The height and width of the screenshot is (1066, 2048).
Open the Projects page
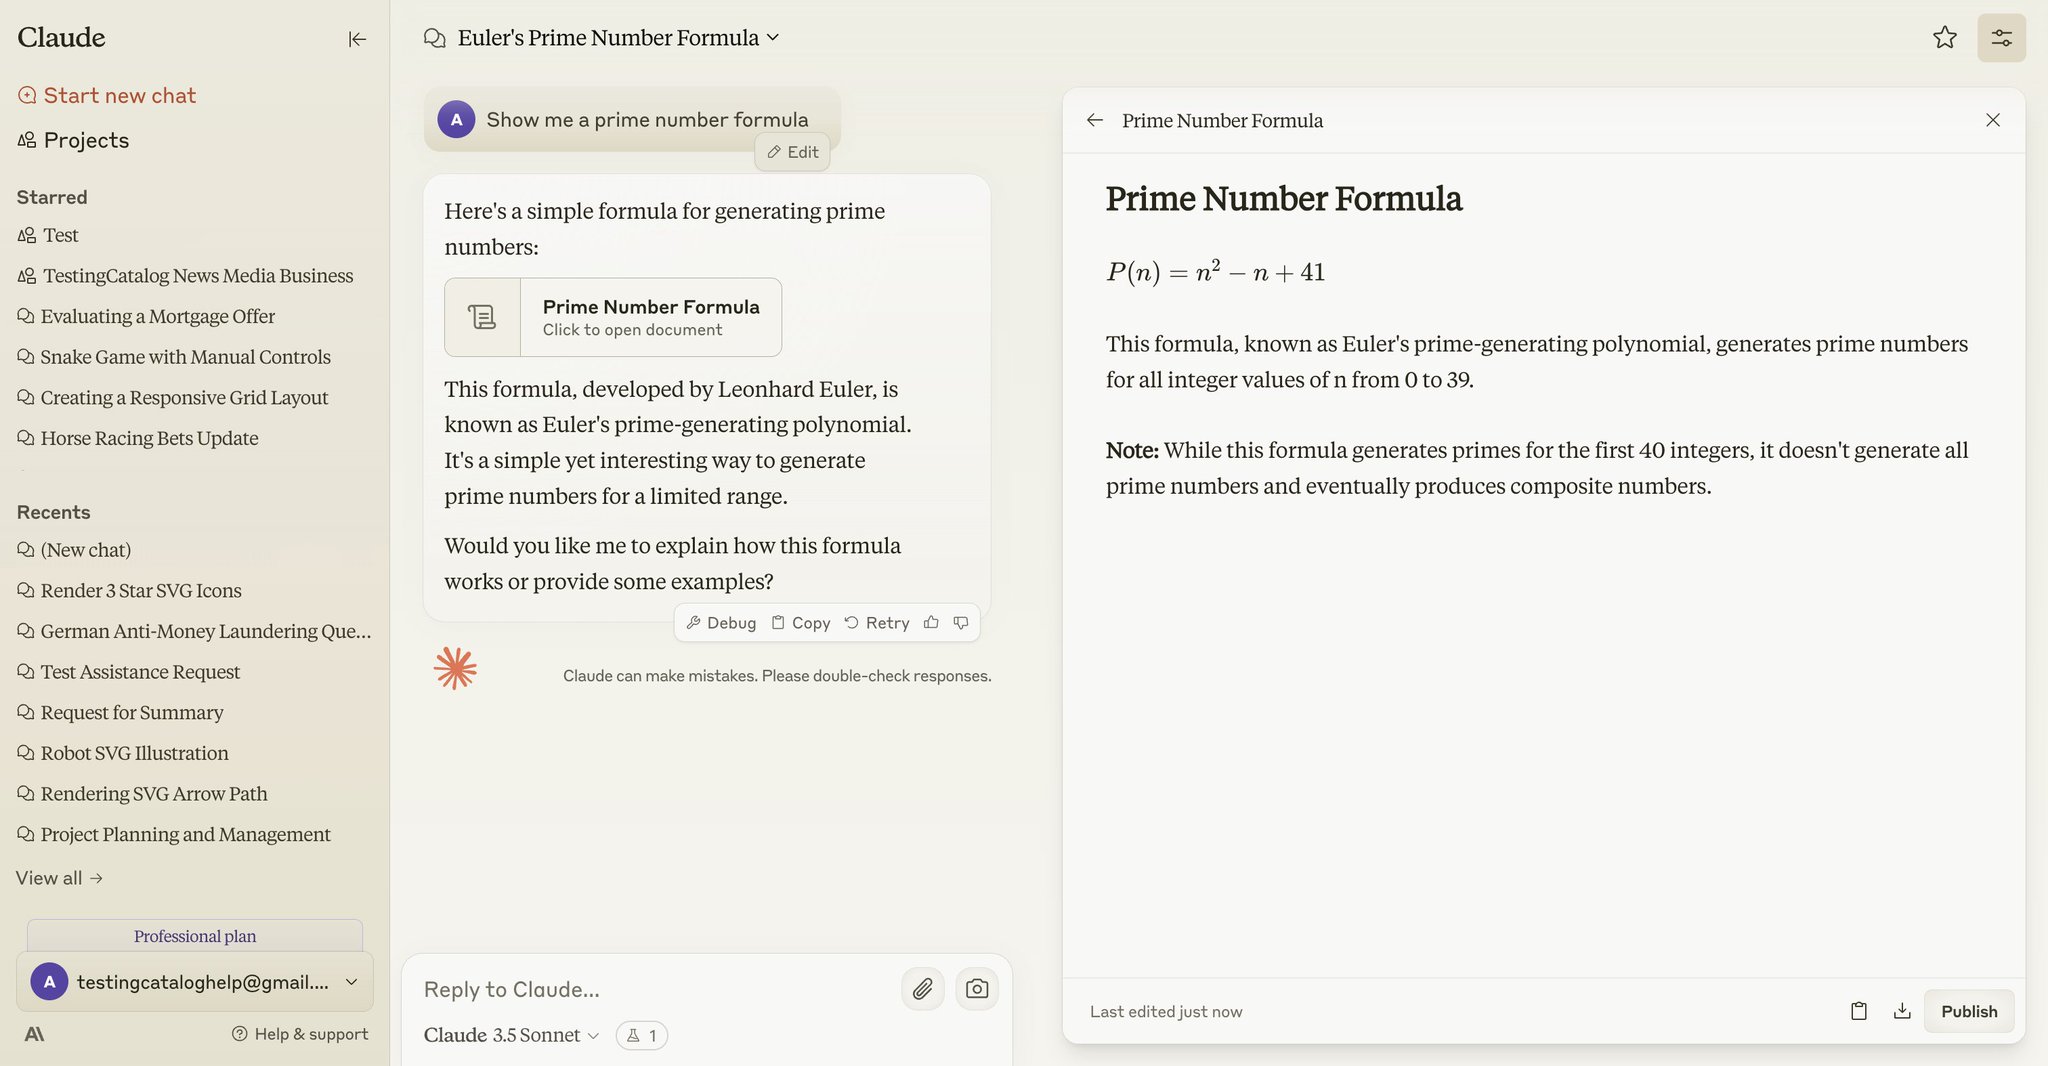pos(73,140)
